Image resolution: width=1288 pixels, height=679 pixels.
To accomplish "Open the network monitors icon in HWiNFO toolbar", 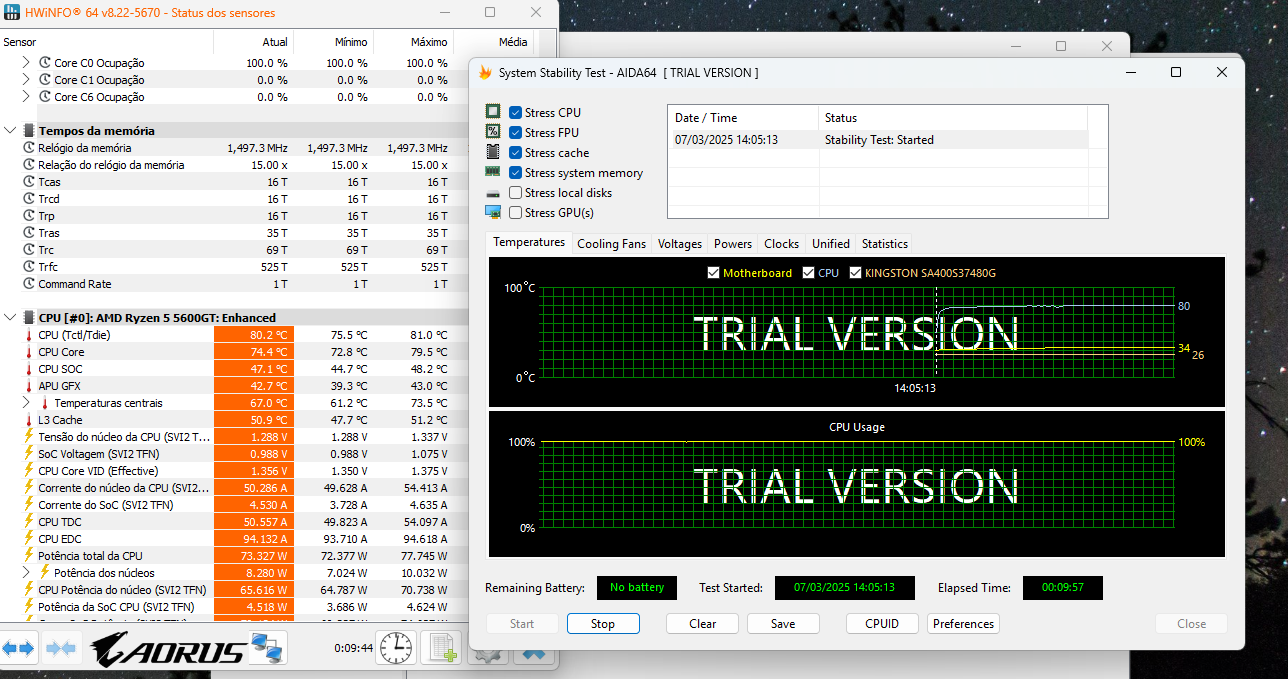I will coord(267,648).
